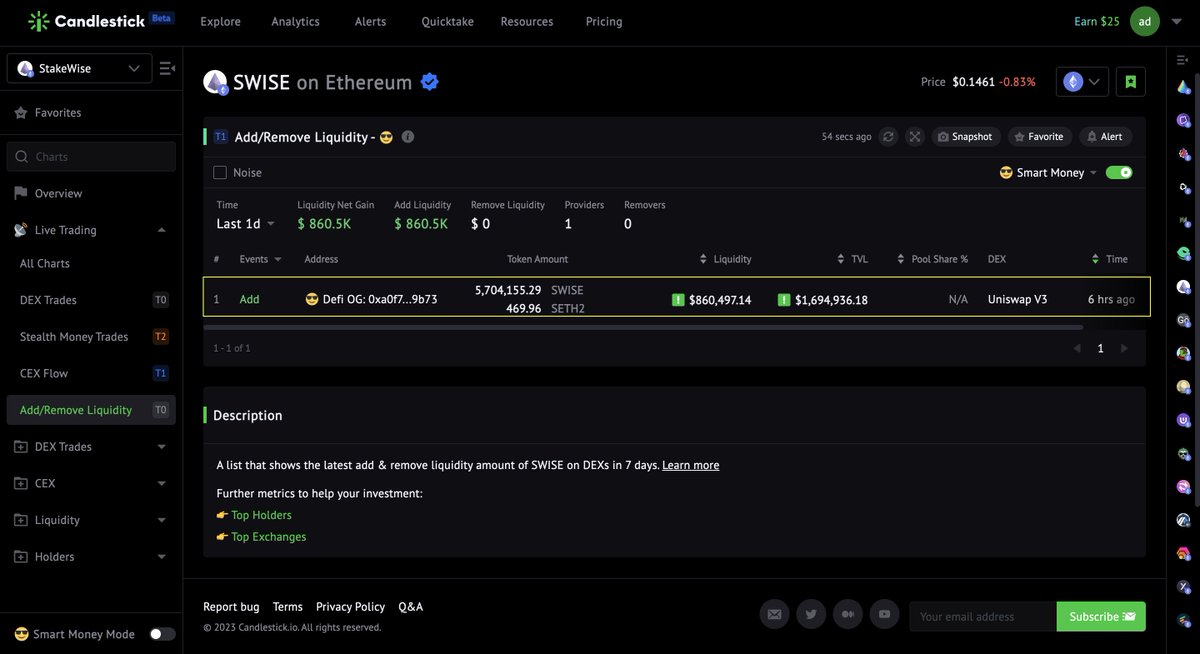Open the YouTube icon in footer
Image resolution: width=1200 pixels, height=654 pixels.
coord(884,614)
